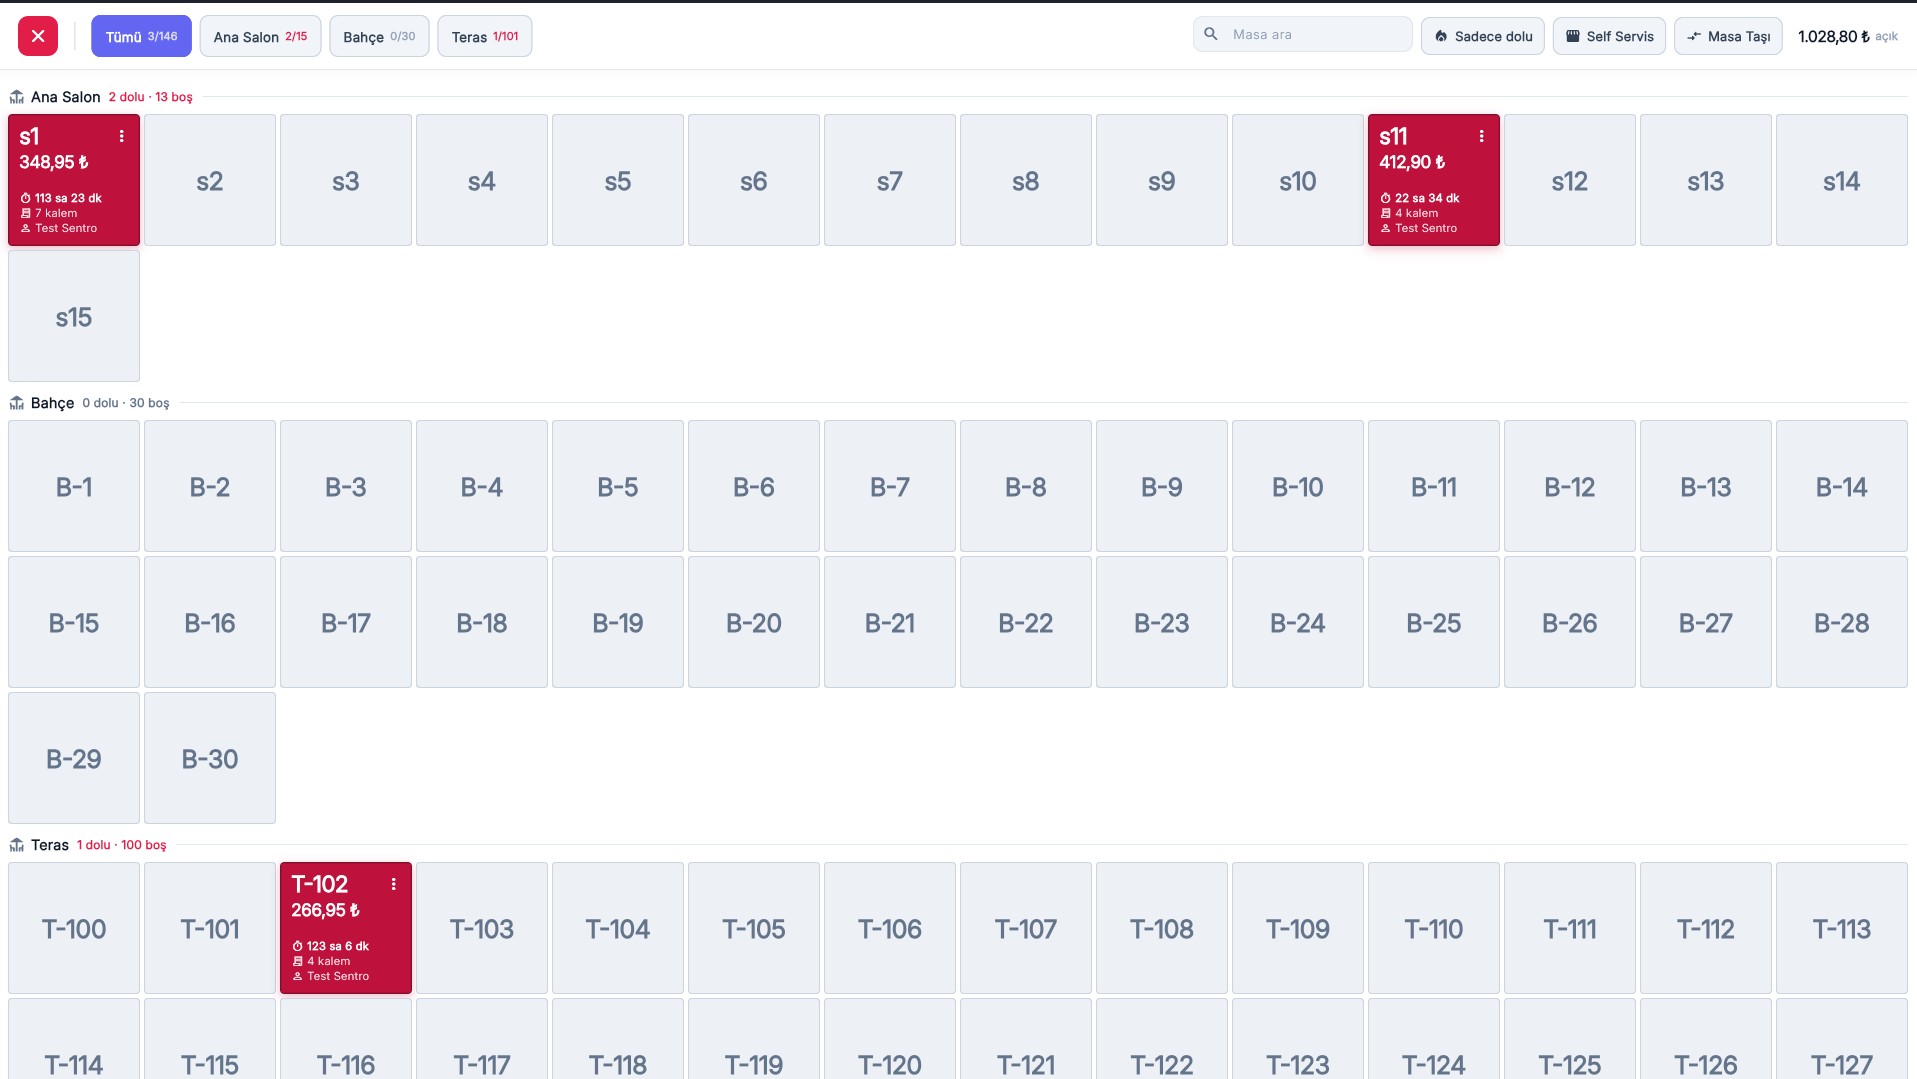Focus the Masa ara search field

(1303, 34)
